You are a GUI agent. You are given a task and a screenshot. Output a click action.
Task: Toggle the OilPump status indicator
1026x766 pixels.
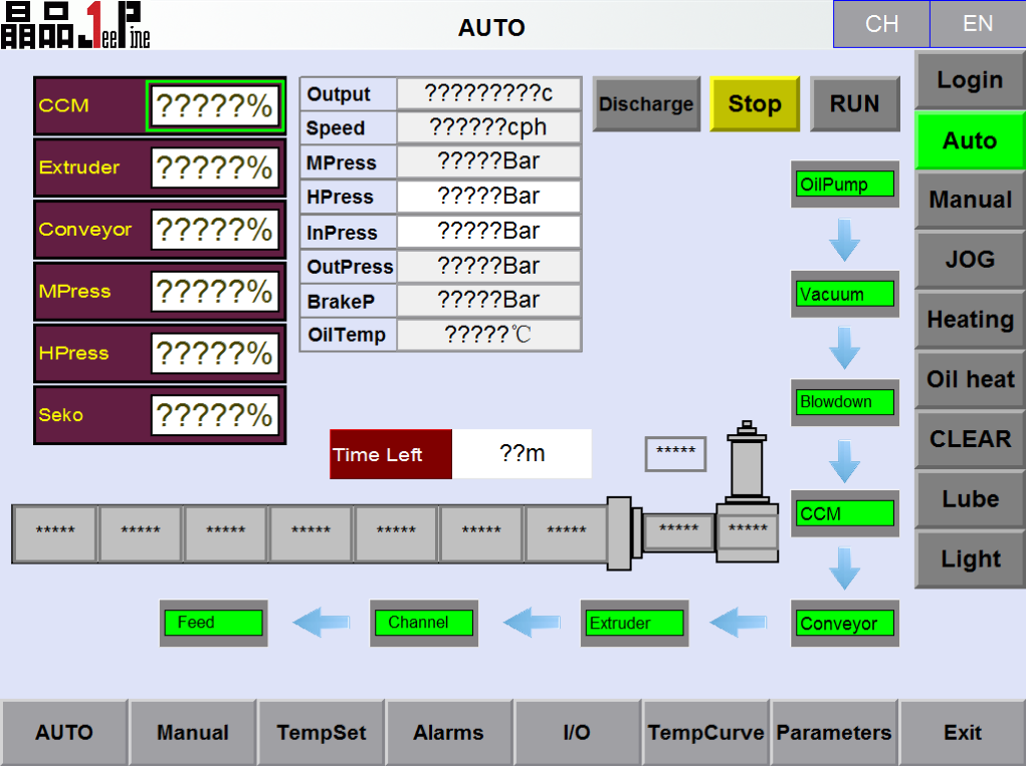(x=844, y=184)
